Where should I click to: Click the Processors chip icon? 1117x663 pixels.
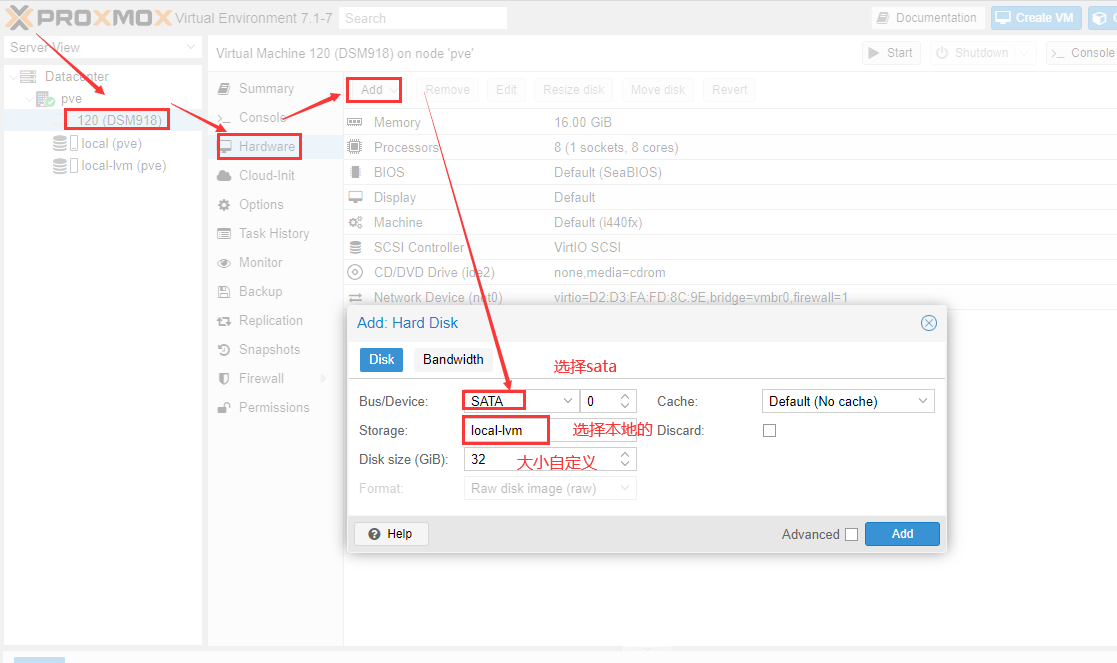355,147
